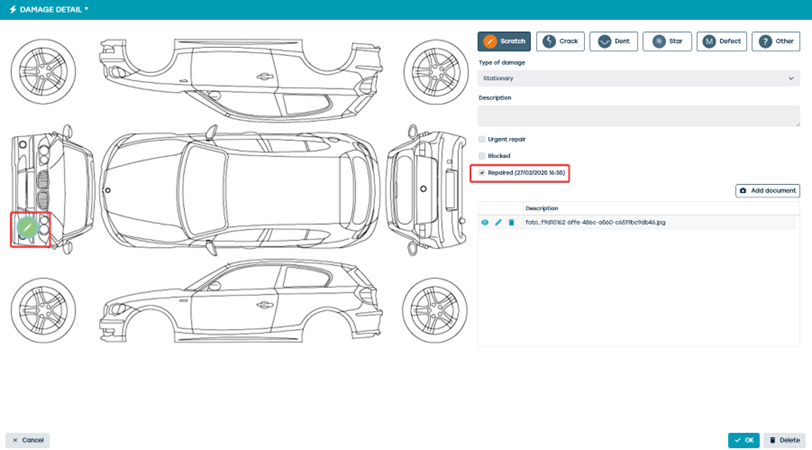812x450 pixels.
Task: Confirm with the OK button
Action: [x=744, y=440]
